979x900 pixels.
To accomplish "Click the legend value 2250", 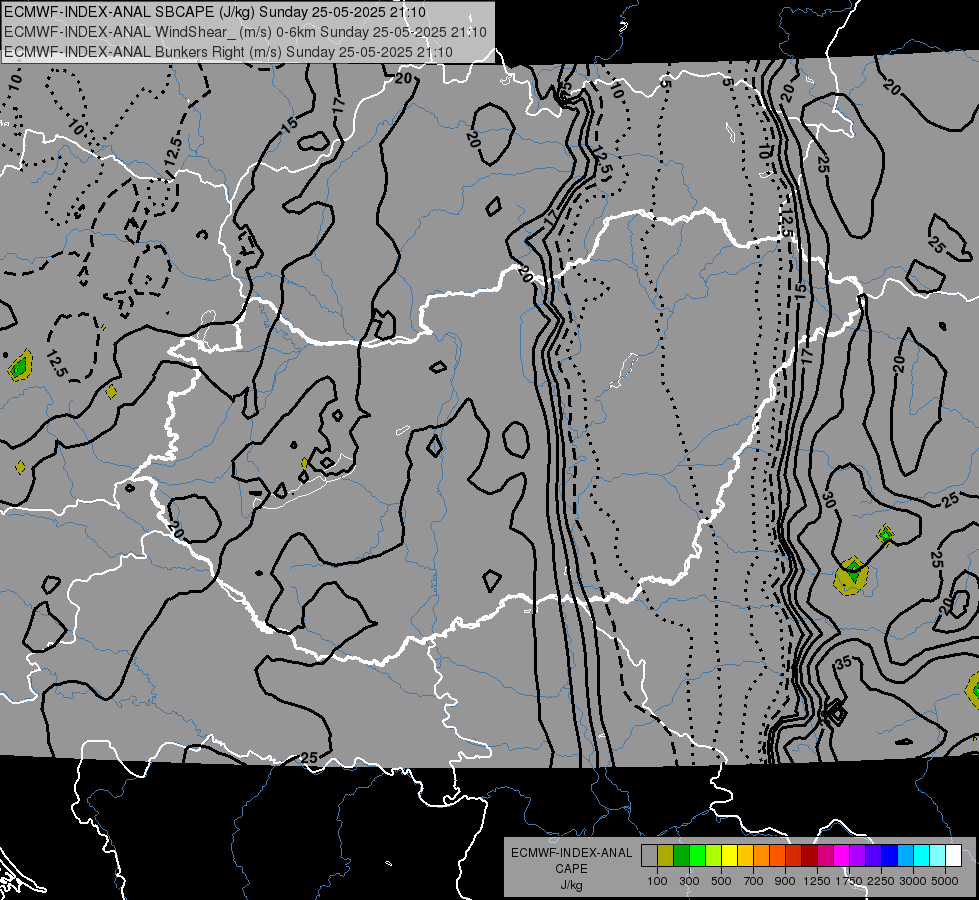I will pyautogui.click(x=881, y=881).
